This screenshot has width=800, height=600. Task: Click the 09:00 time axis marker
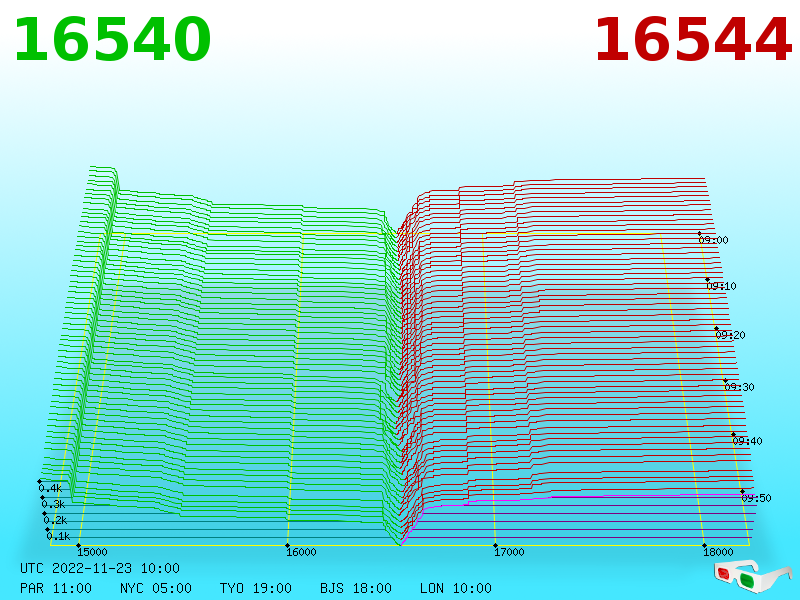tap(713, 240)
